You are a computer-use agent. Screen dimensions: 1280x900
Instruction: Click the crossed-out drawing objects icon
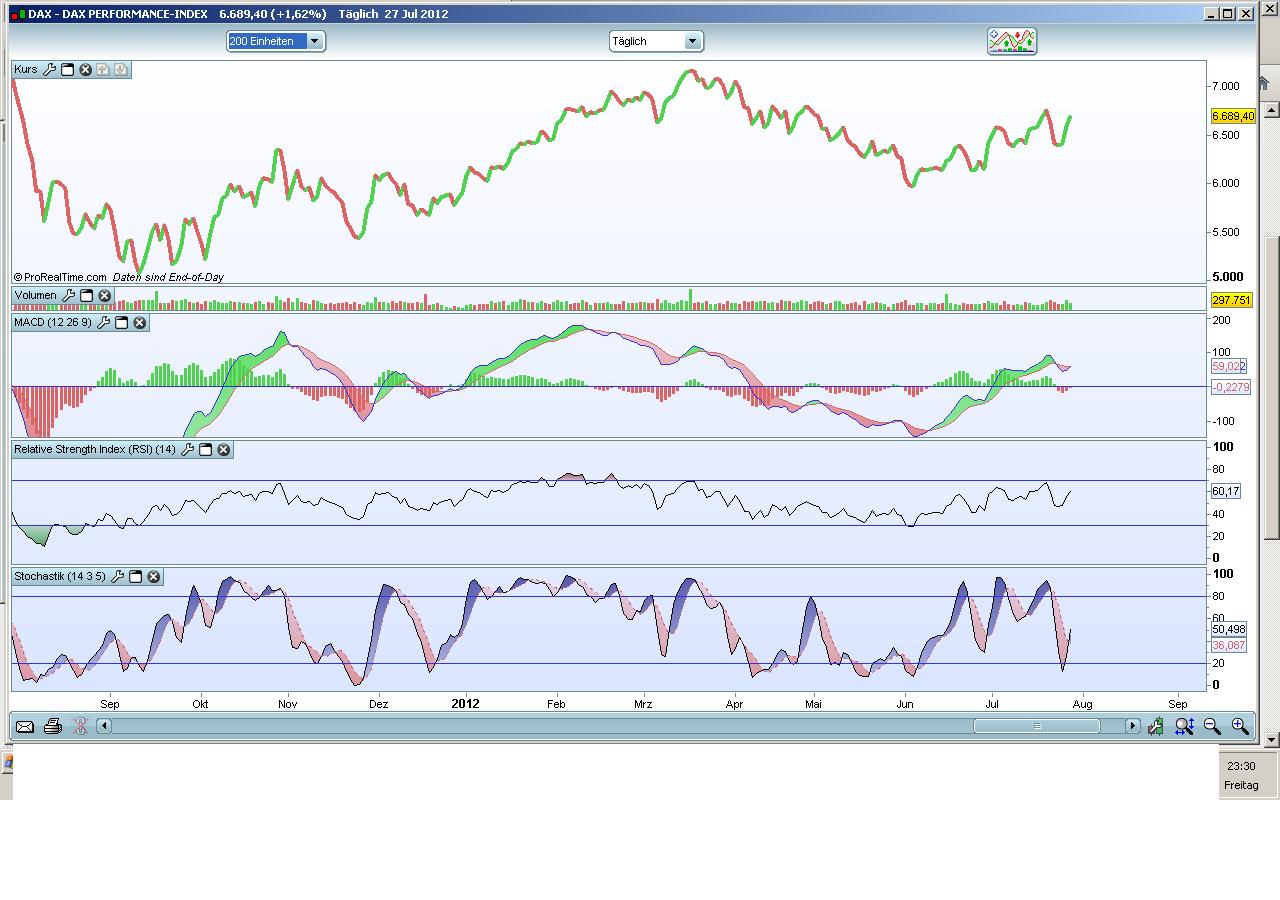click(x=80, y=726)
